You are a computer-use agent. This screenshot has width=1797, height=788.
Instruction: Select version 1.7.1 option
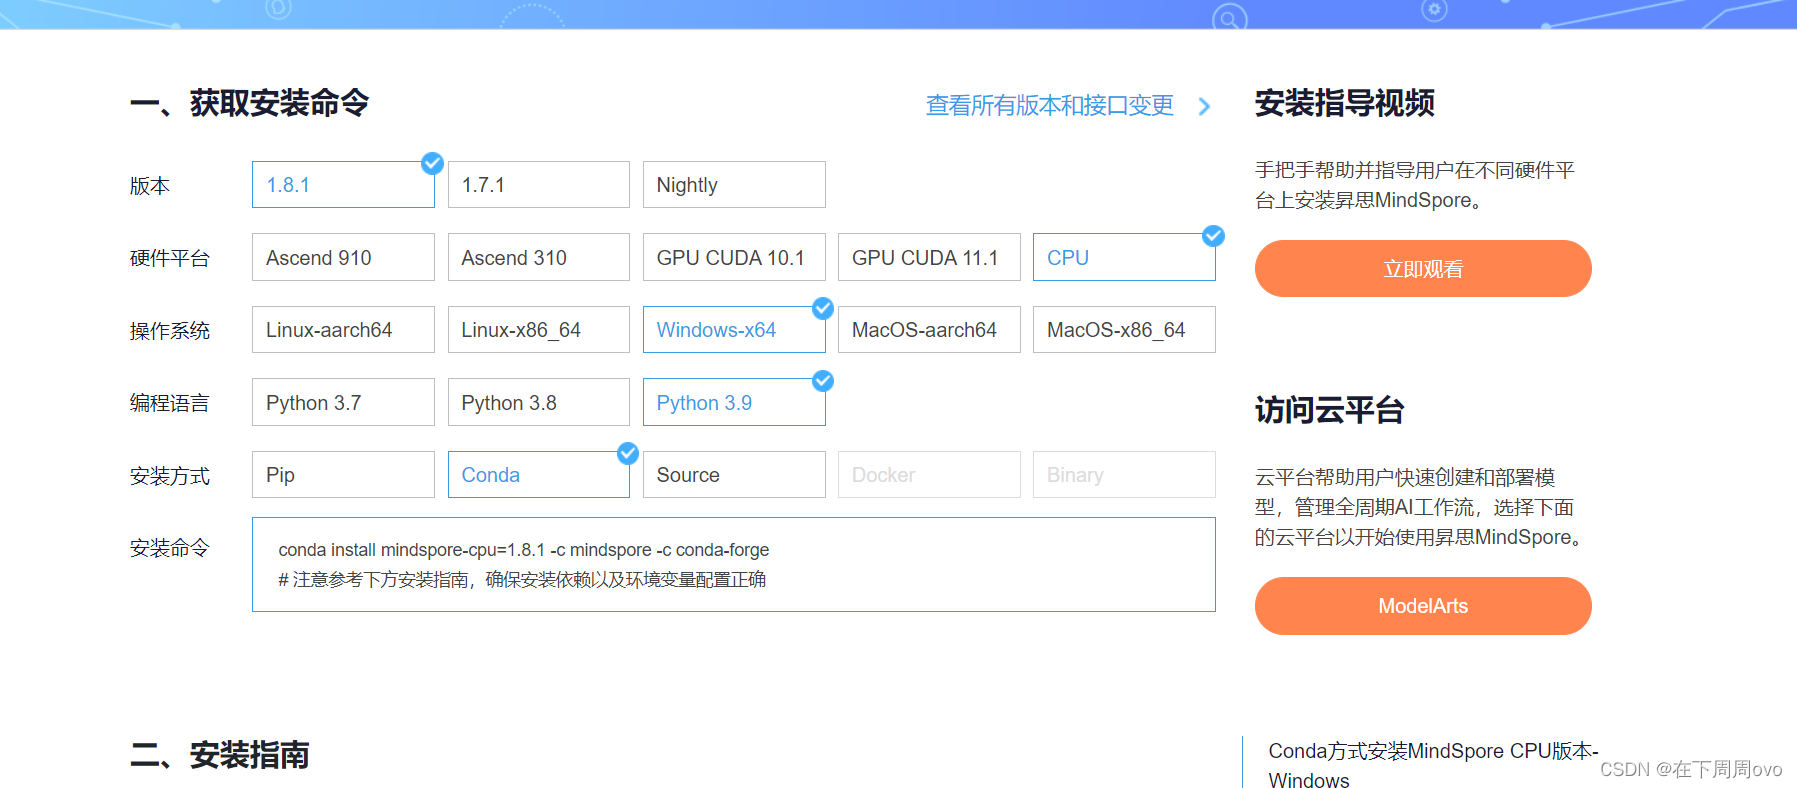click(538, 185)
